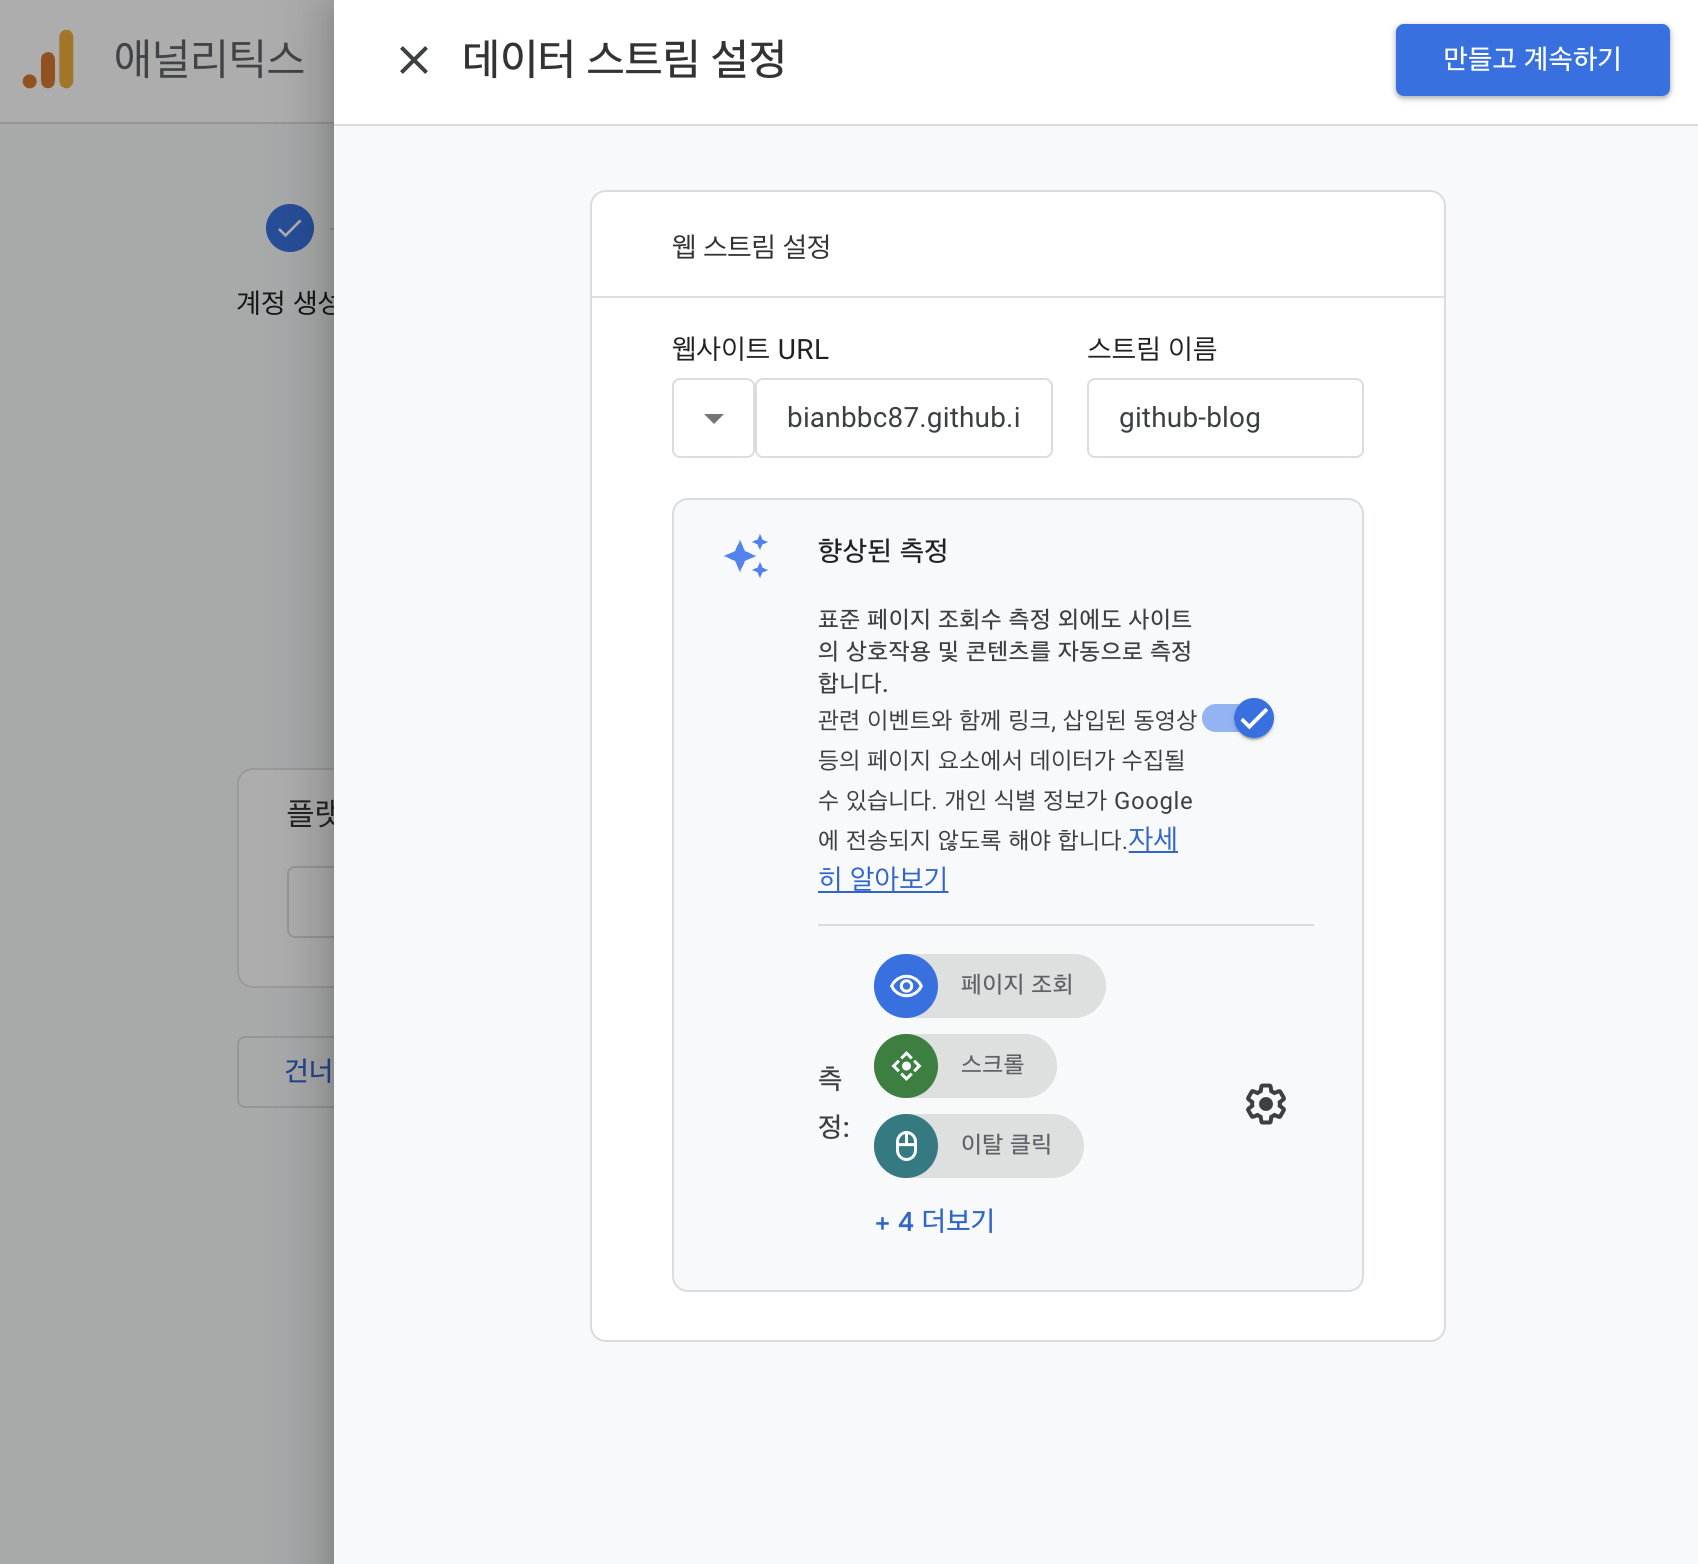Click the '건너뛰기' button in background
Viewport: 1698px width, 1564px height.
(x=288, y=1071)
